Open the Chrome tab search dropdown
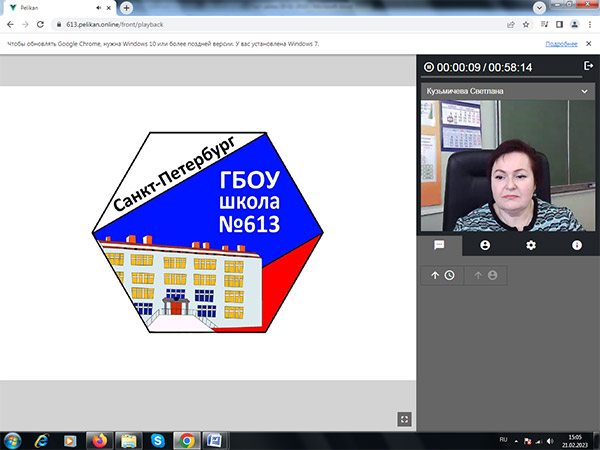Screen dimensions: 600x450 539,8
